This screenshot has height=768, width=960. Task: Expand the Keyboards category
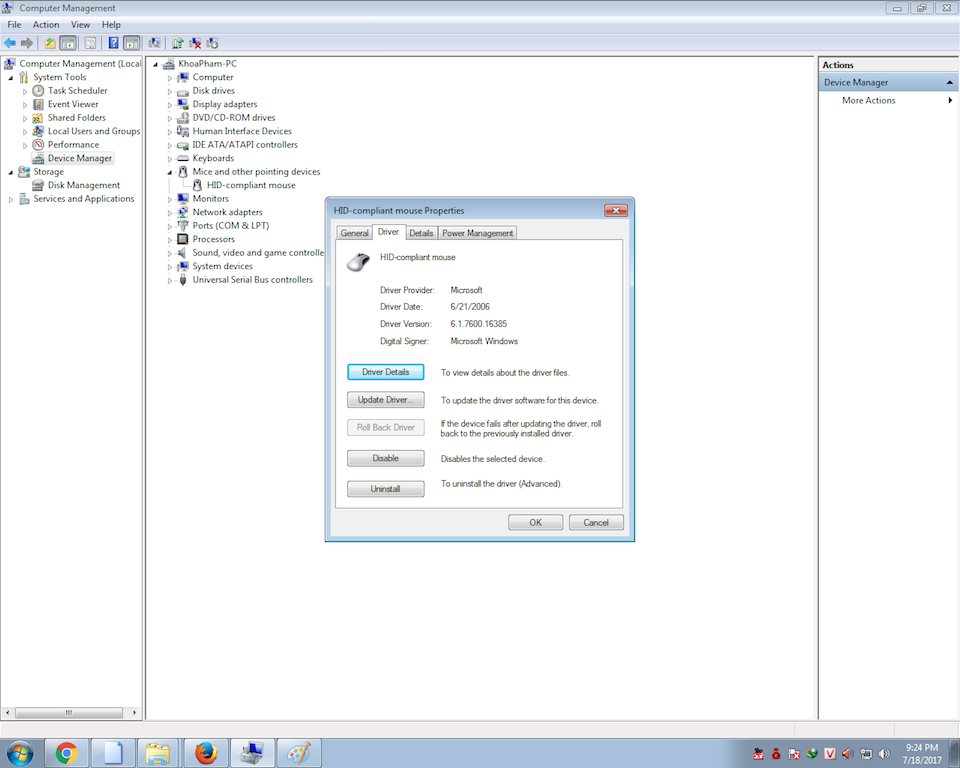(170, 159)
